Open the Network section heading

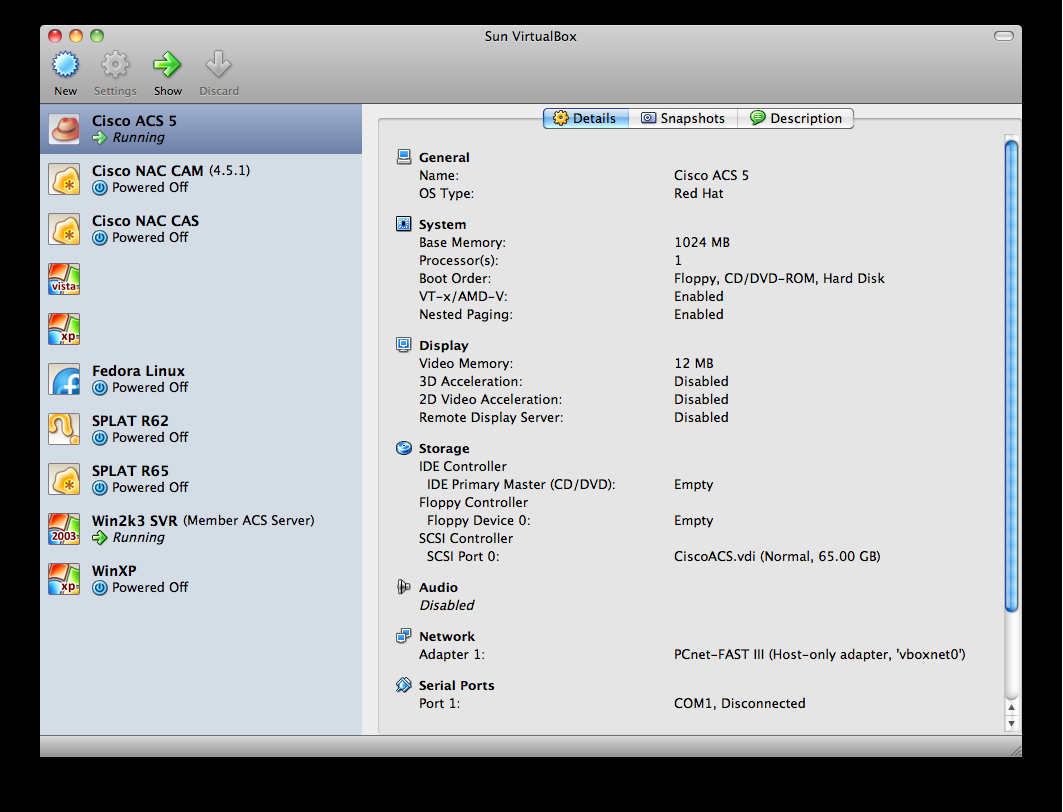(x=447, y=637)
